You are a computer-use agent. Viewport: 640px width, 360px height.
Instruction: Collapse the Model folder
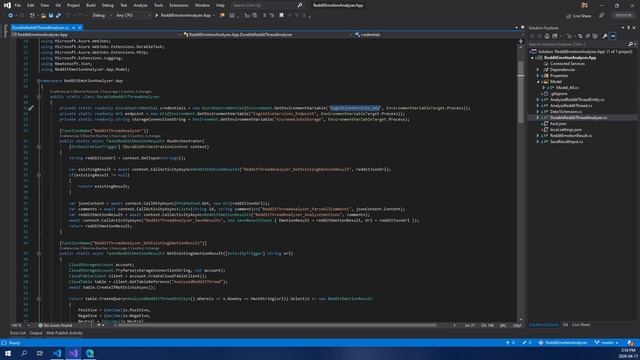[x=538, y=82]
